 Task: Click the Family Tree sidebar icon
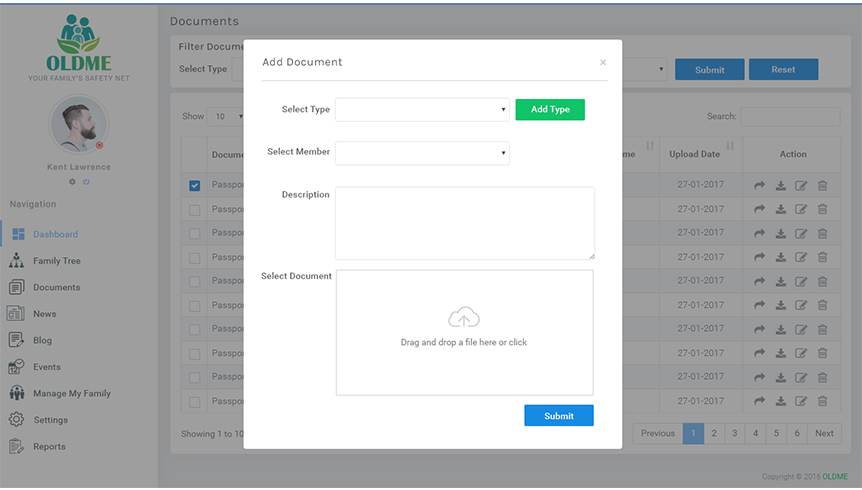(17, 261)
